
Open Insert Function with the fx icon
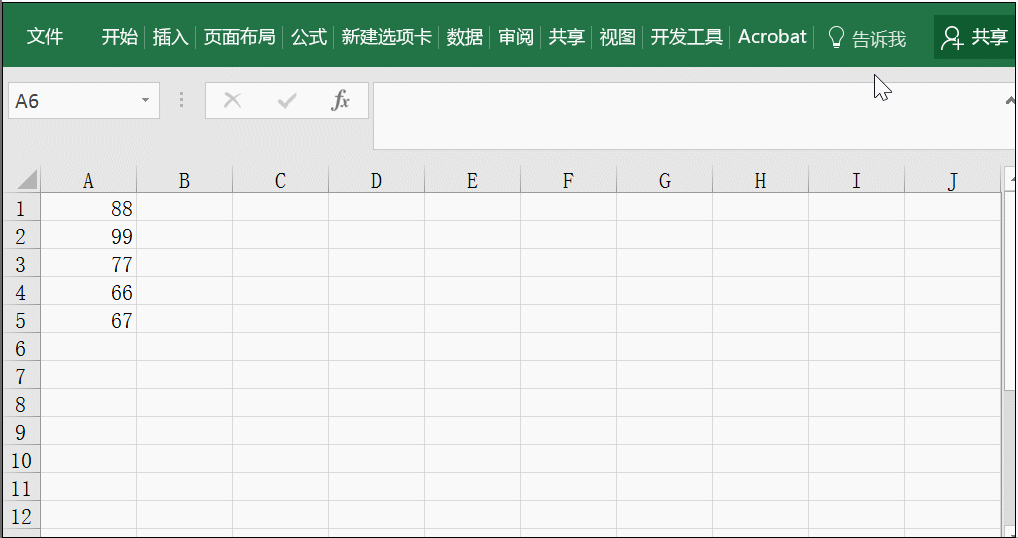coord(341,101)
